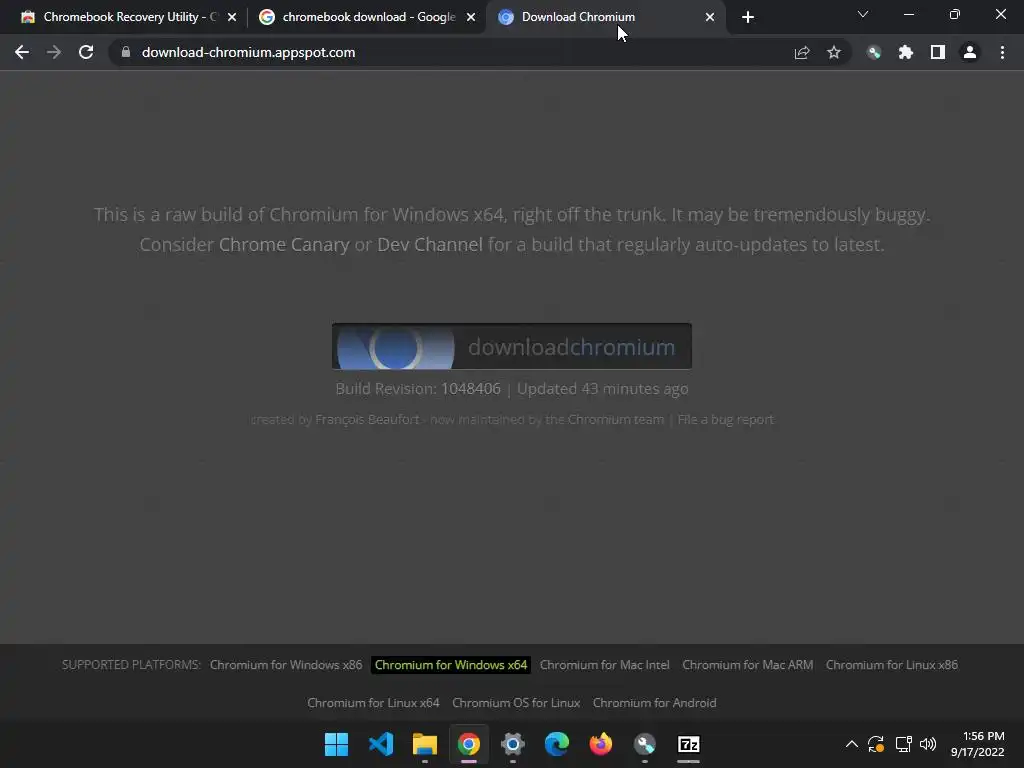Click Google Chrome taskbar icon
This screenshot has width=1024, height=768.
coord(469,744)
